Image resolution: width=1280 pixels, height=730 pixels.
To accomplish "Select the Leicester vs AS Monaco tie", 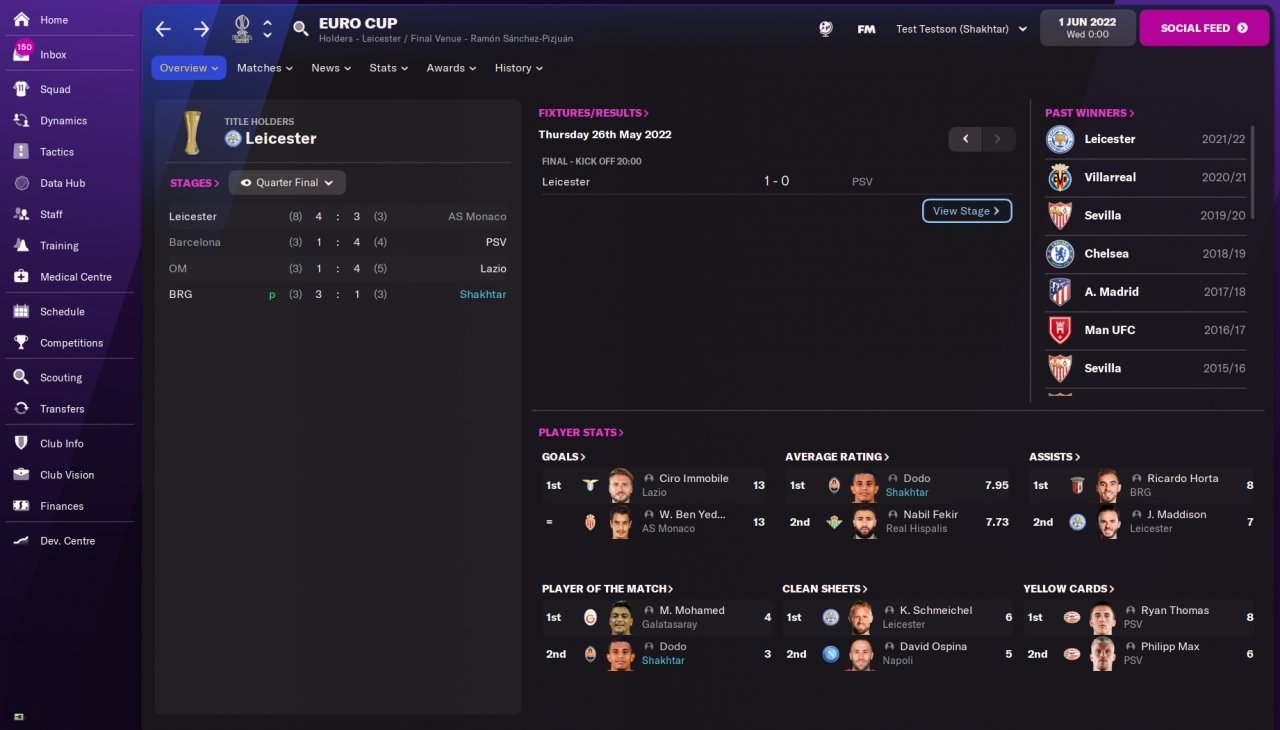I will (x=338, y=216).
